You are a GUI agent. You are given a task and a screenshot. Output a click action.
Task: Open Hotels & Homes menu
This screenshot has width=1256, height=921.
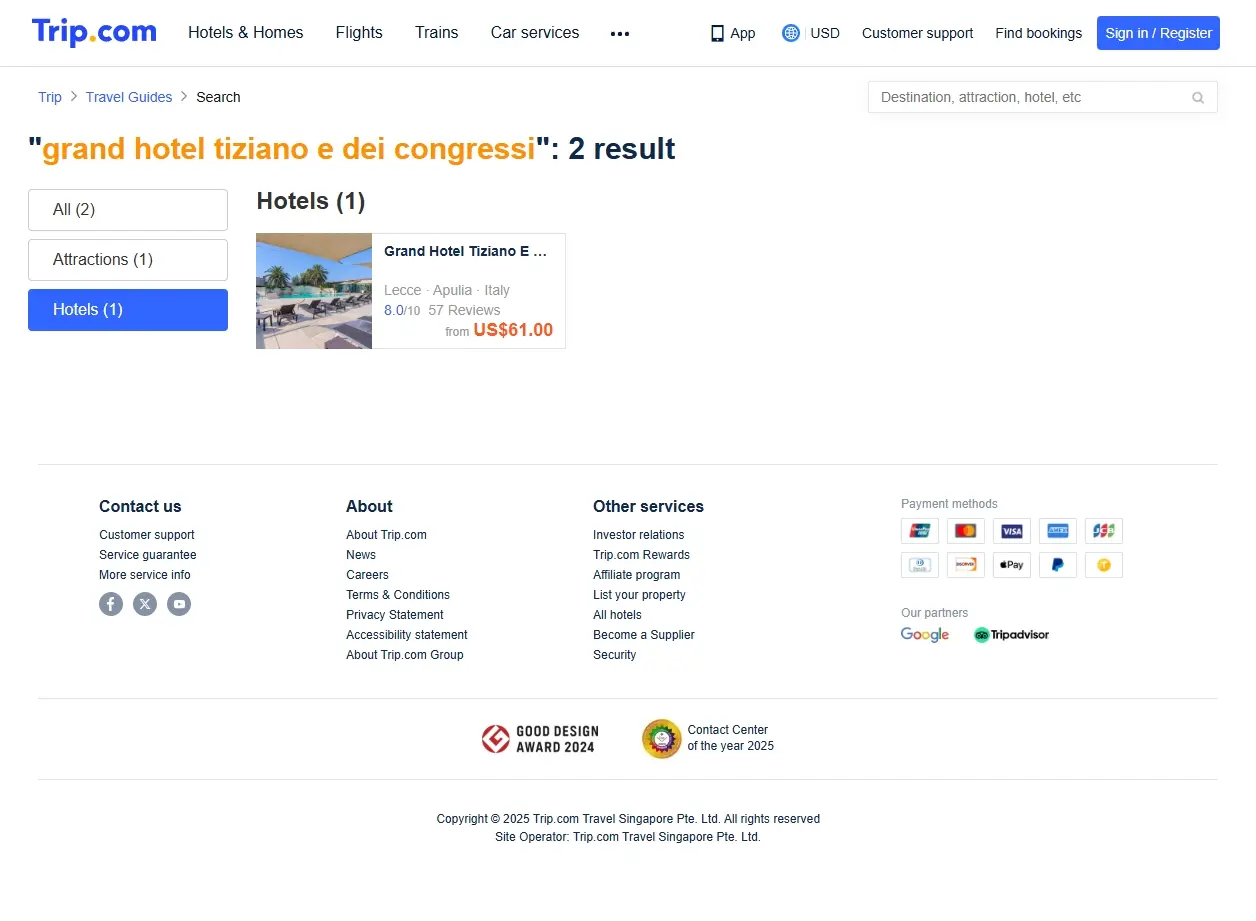pos(246,33)
